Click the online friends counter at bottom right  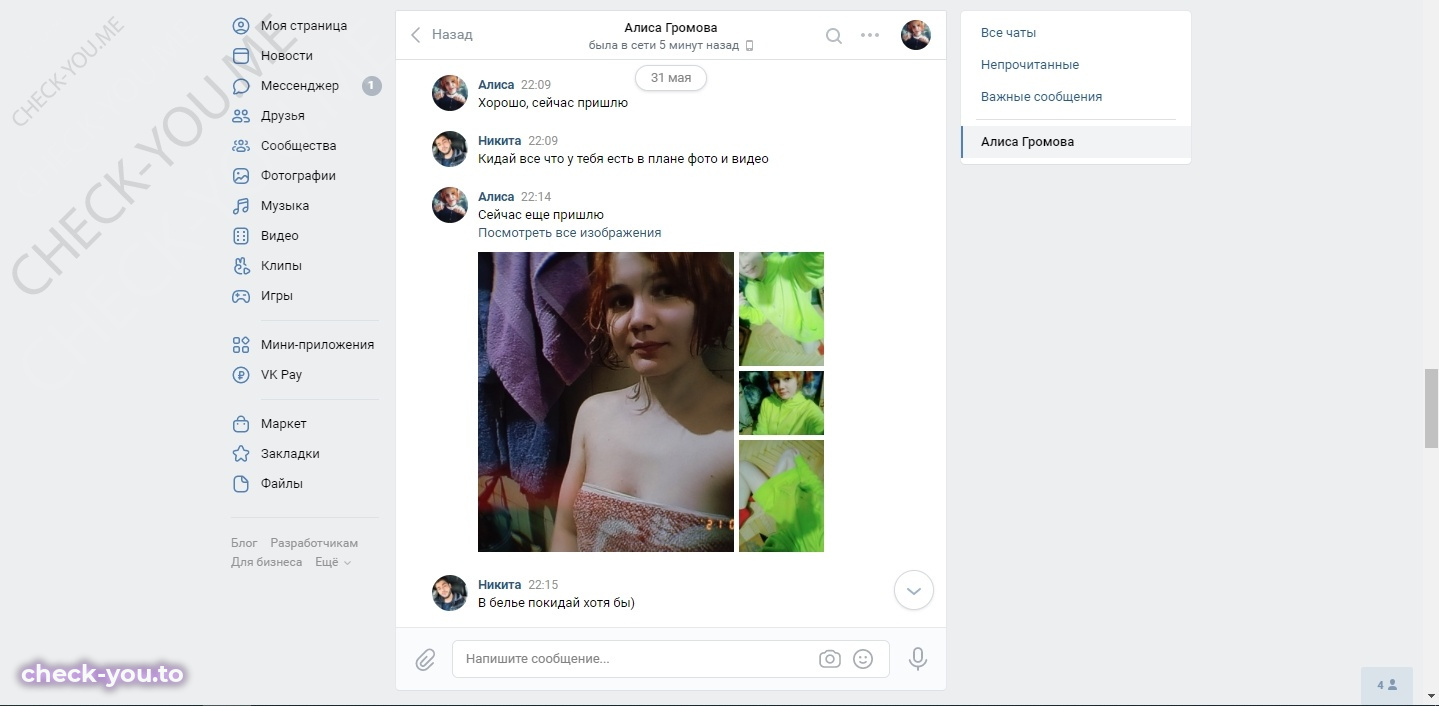[x=1387, y=685]
